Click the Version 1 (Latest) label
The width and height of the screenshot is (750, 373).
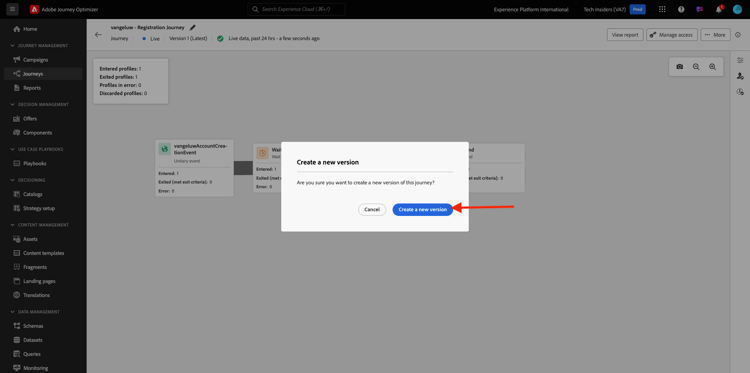coord(188,38)
